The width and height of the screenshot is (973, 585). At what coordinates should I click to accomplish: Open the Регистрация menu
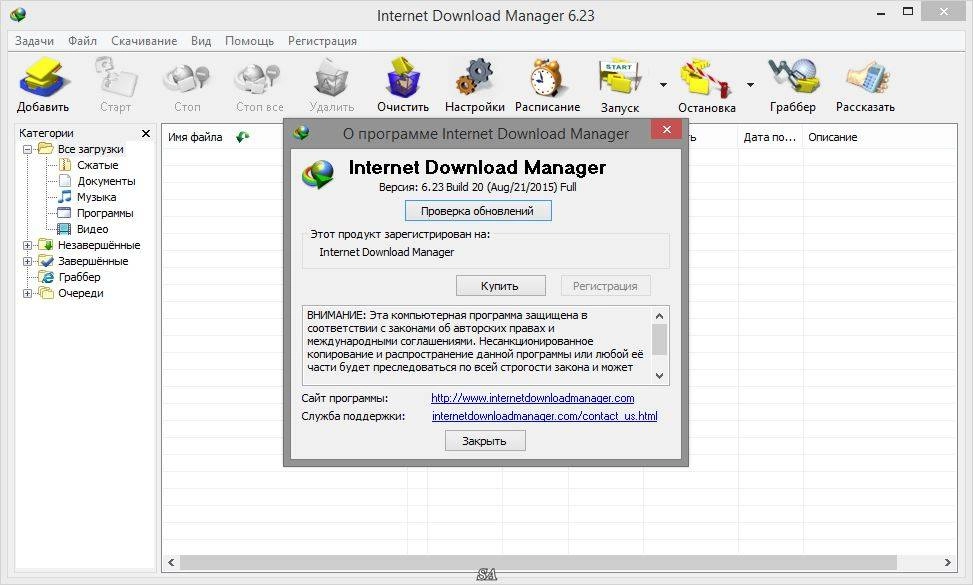point(322,41)
